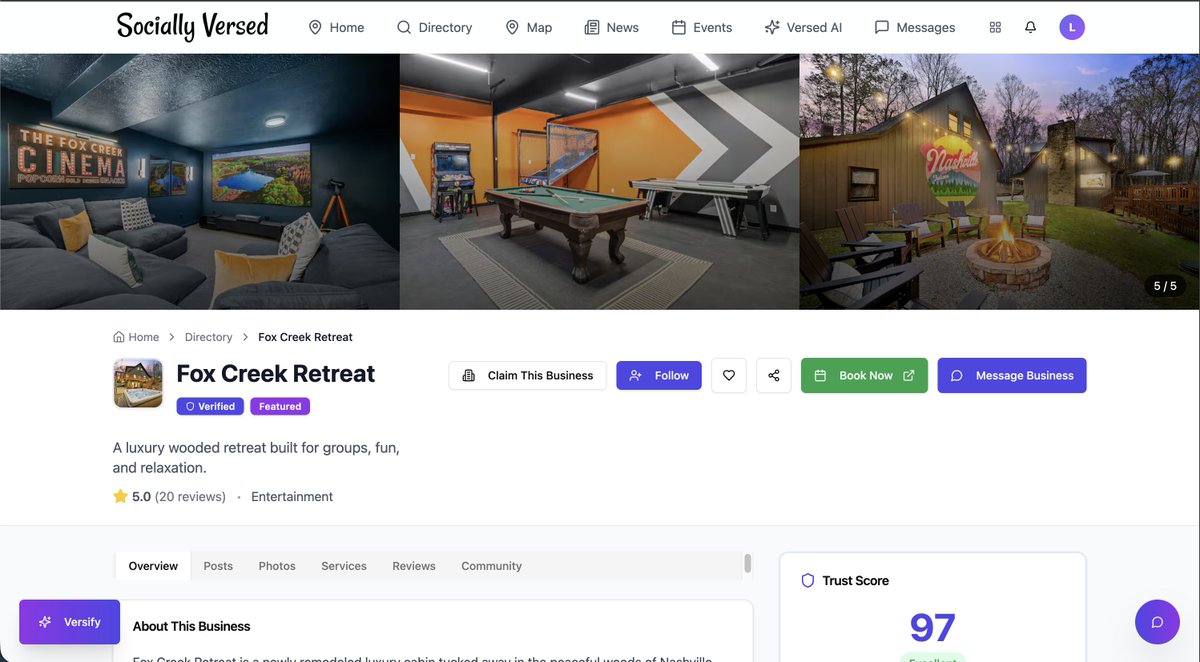Screen dimensions: 1200x662
Task: Click the 5 / 5 photo counter
Action: 1165,286
